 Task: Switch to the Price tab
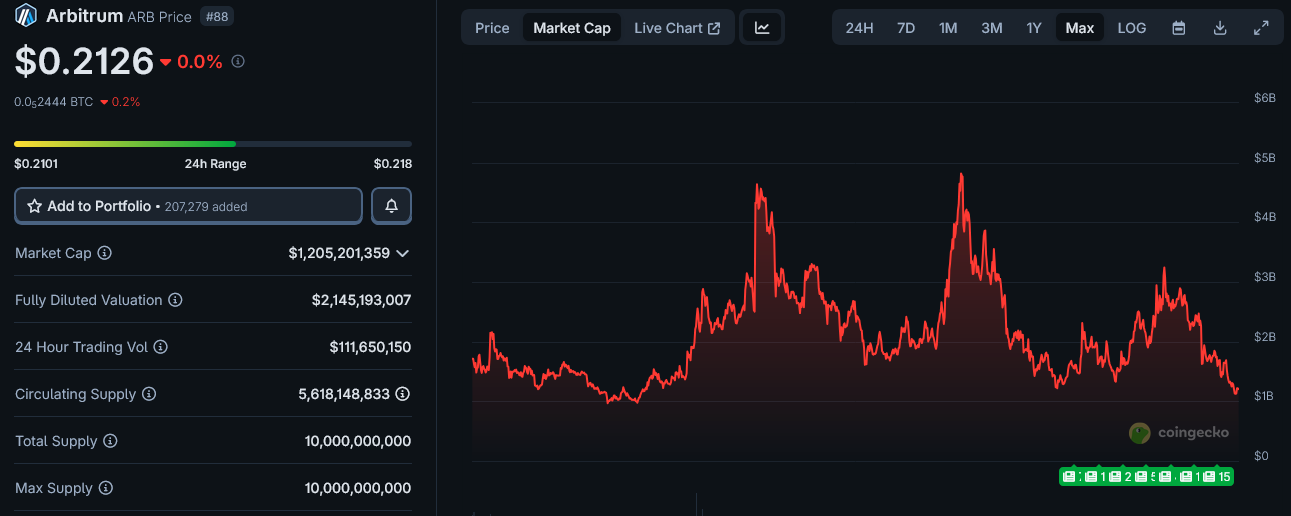[492, 28]
